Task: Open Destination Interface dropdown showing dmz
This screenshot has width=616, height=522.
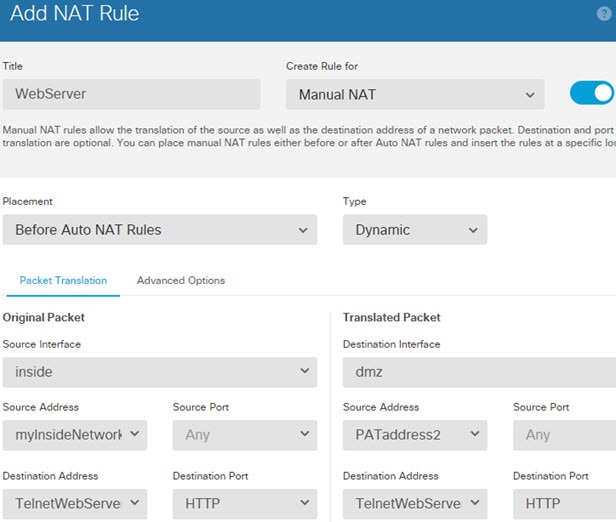Action: click(479, 372)
